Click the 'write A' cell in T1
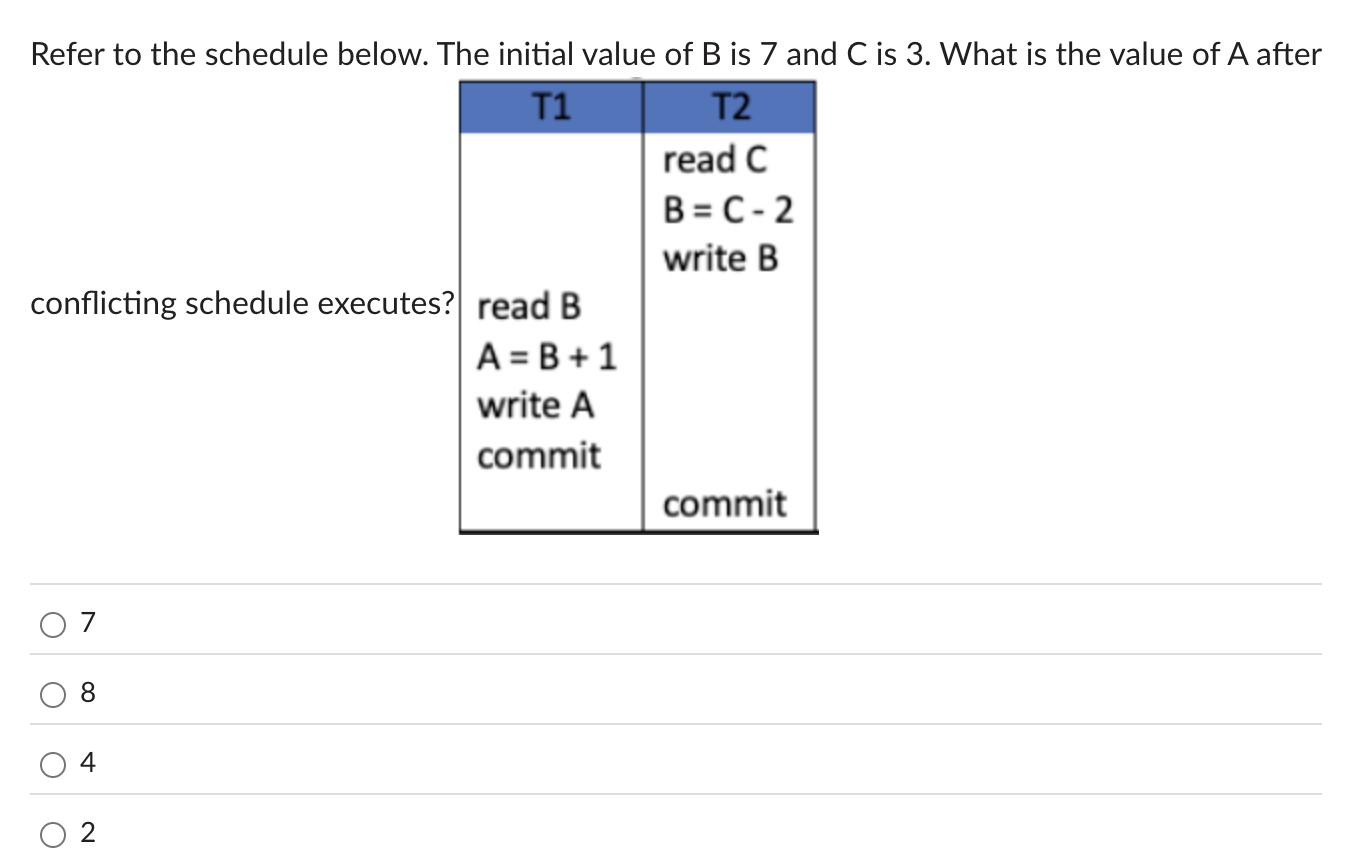Viewport: 1350px width, 868px height. 535,406
